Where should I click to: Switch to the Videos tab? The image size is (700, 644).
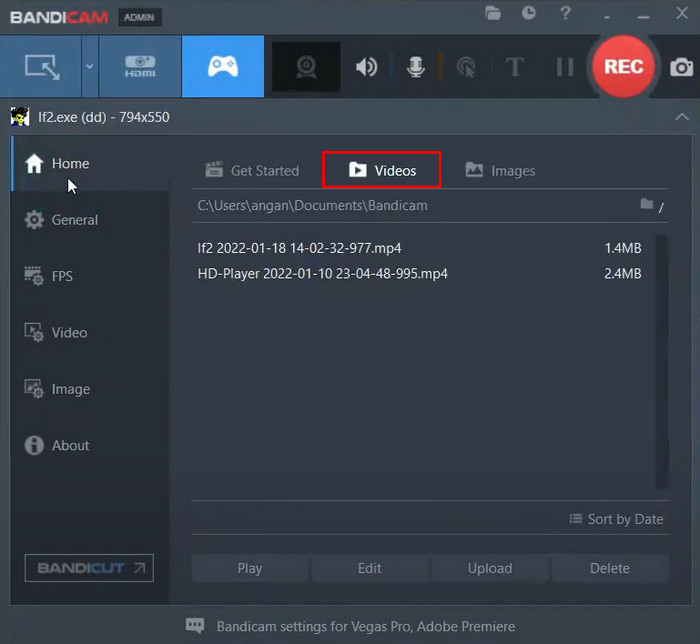pos(382,170)
